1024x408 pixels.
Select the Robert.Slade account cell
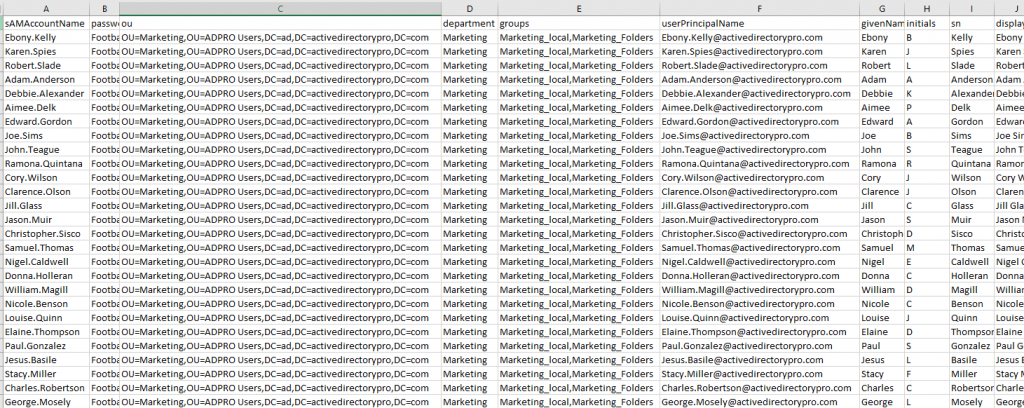(46, 65)
